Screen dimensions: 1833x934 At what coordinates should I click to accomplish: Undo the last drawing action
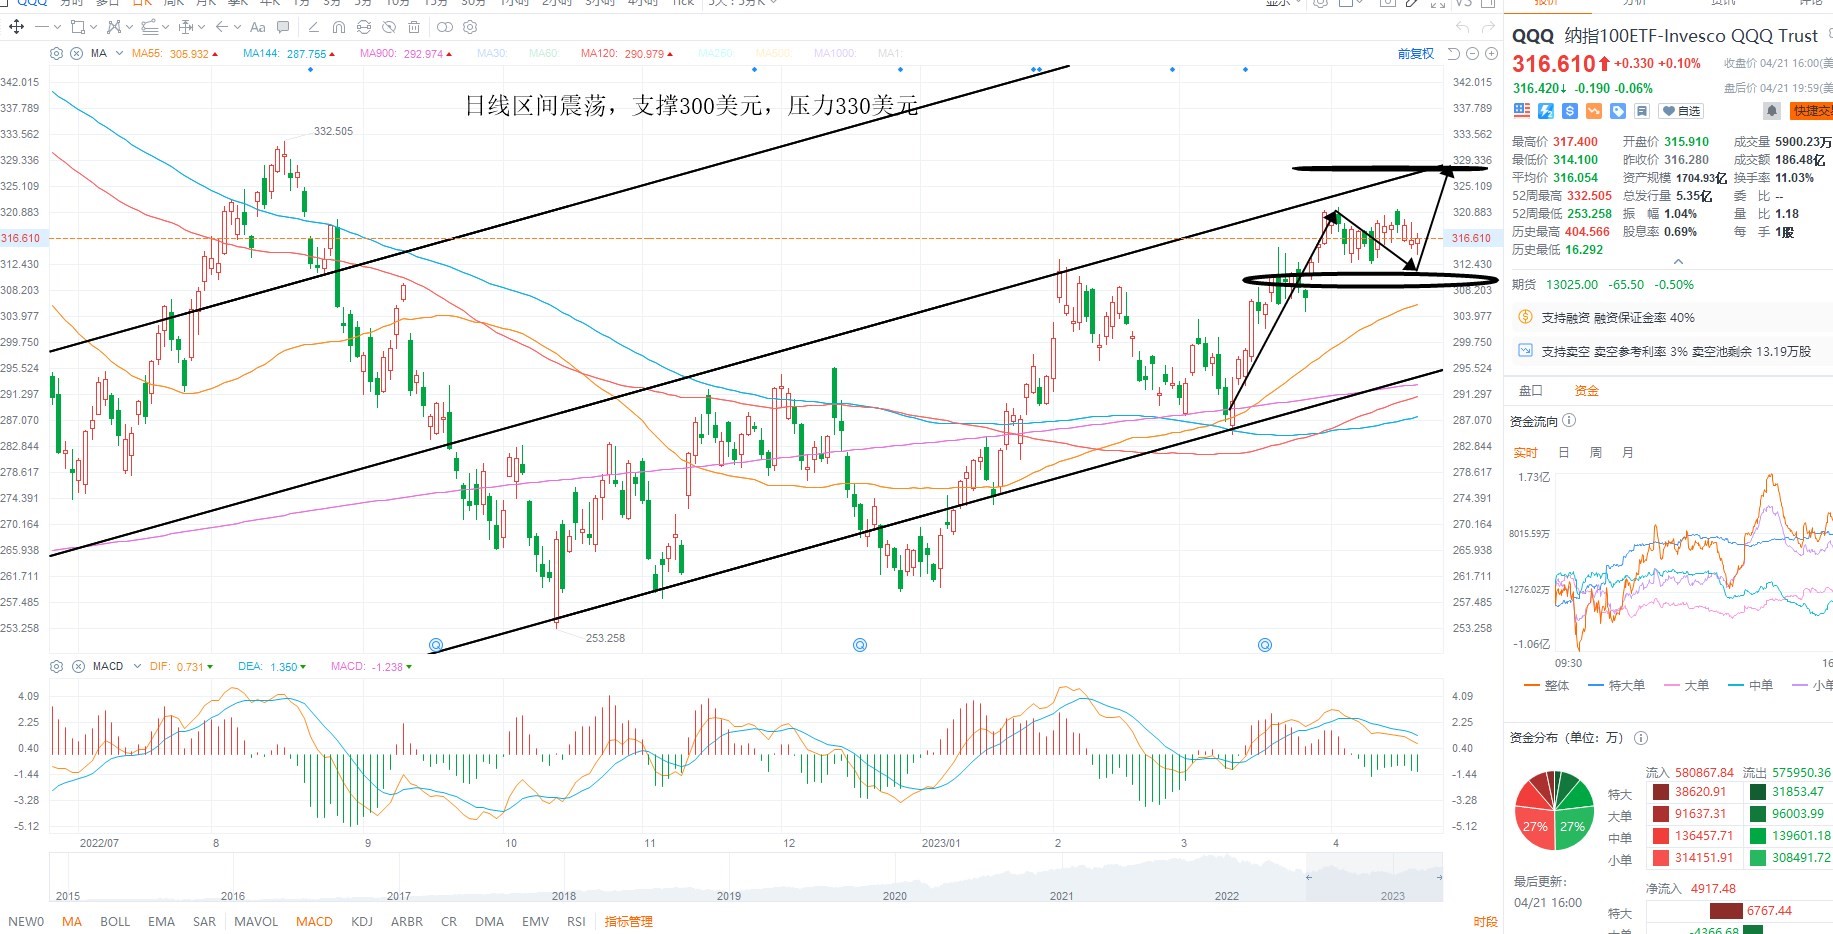(1463, 27)
